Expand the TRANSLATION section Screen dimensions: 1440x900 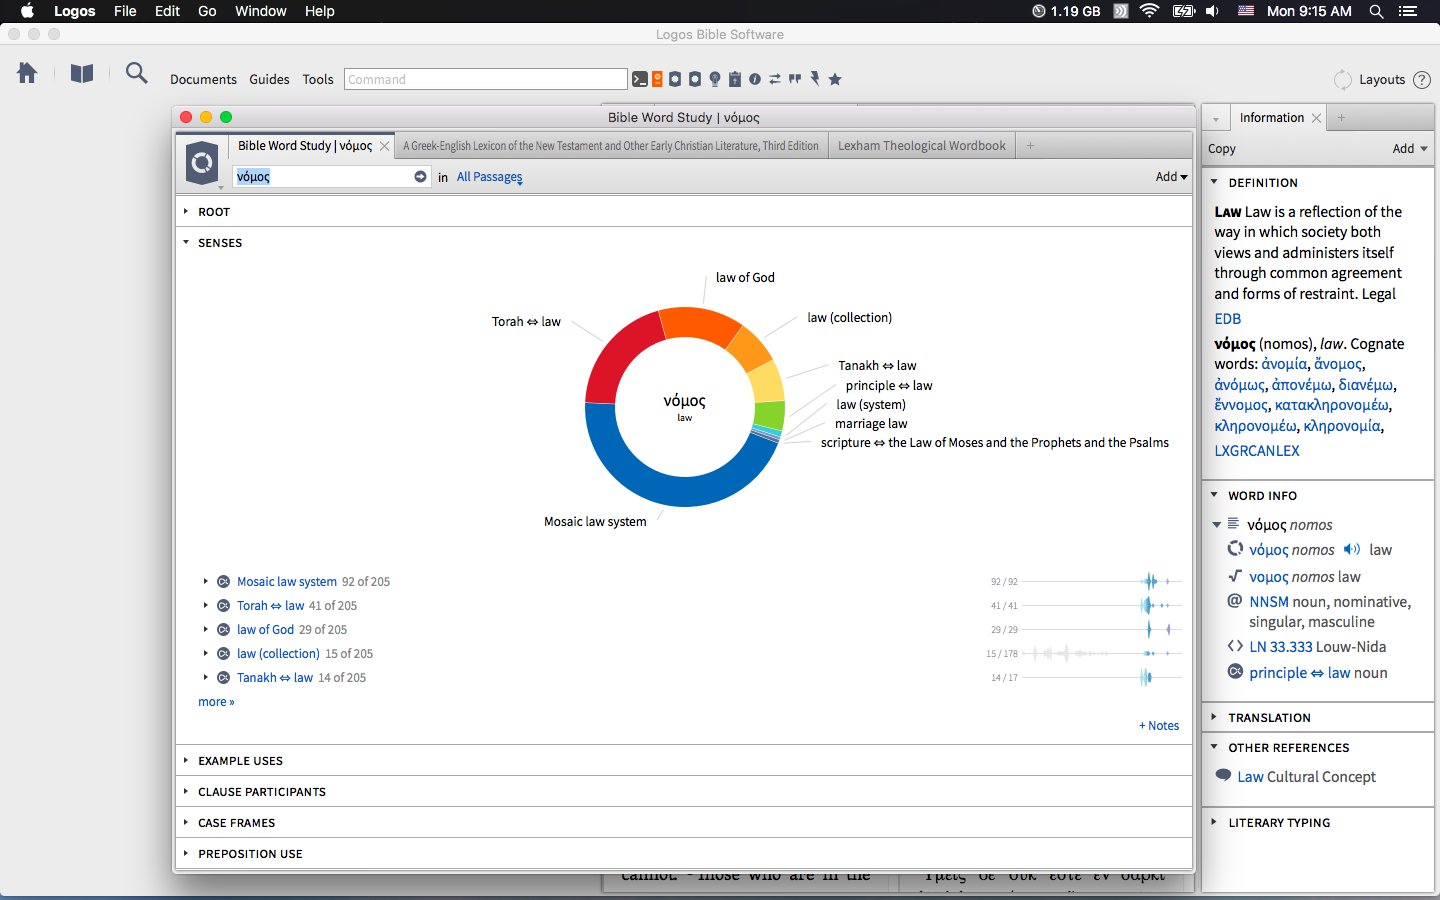(1214, 717)
